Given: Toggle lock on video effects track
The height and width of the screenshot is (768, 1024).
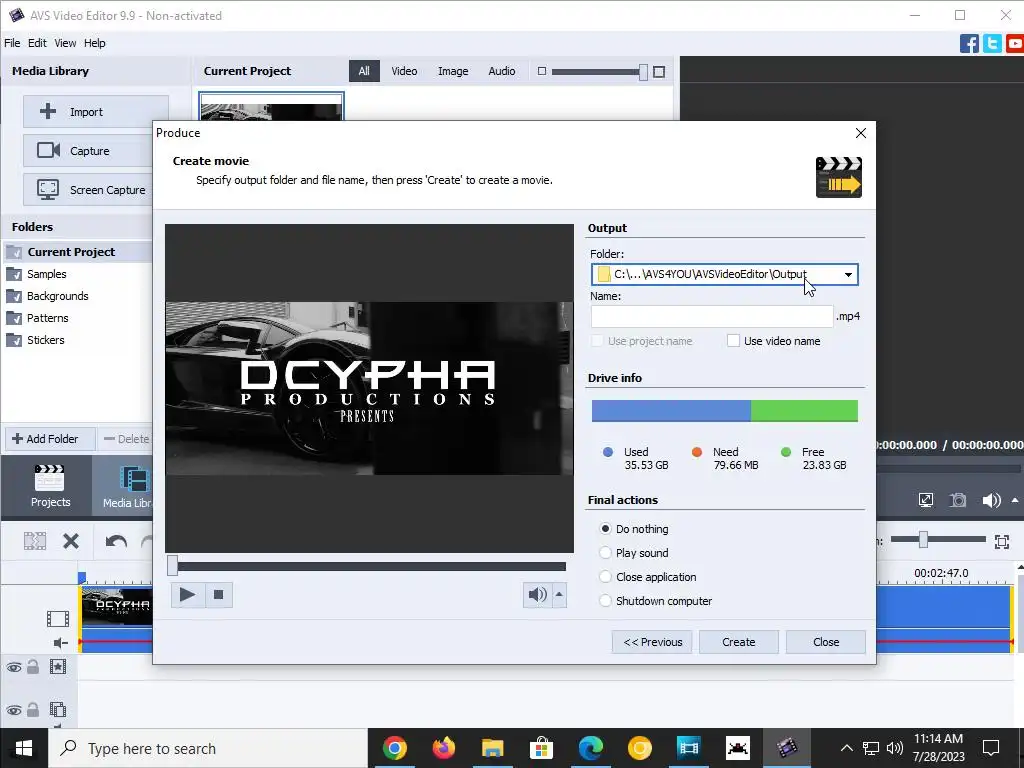Looking at the screenshot, I should (x=33, y=667).
